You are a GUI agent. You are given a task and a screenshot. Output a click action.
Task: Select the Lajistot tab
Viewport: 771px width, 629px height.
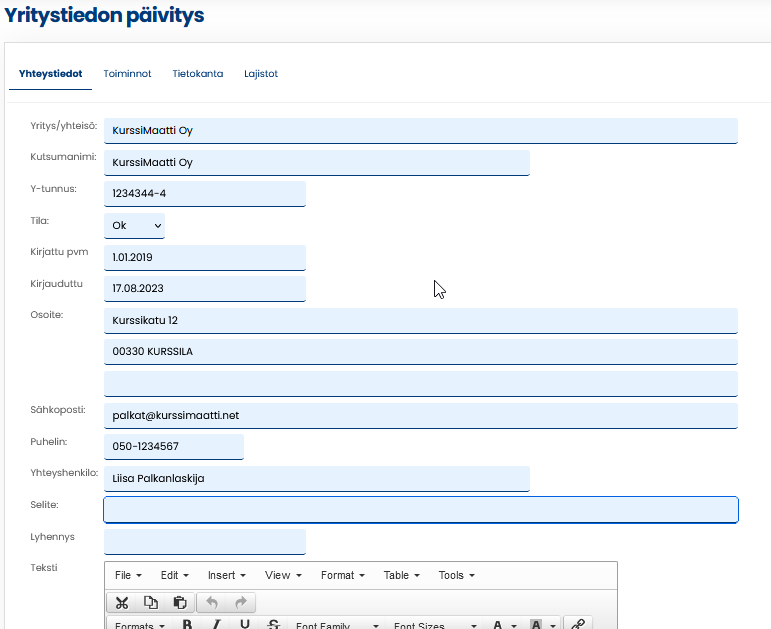261,74
